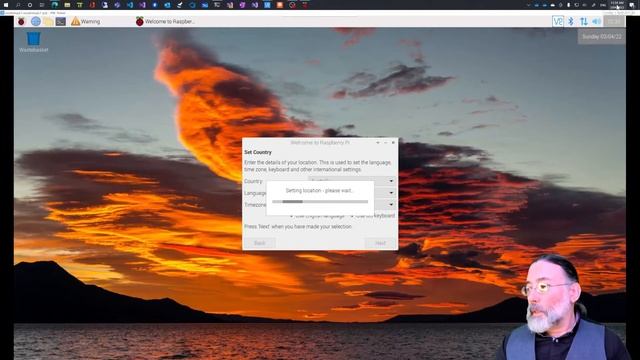Image resolution: width=640 pixels, height=360 pixels.
Task: Switch to the Warning taskbar window
Action: [x=86, y=21]
